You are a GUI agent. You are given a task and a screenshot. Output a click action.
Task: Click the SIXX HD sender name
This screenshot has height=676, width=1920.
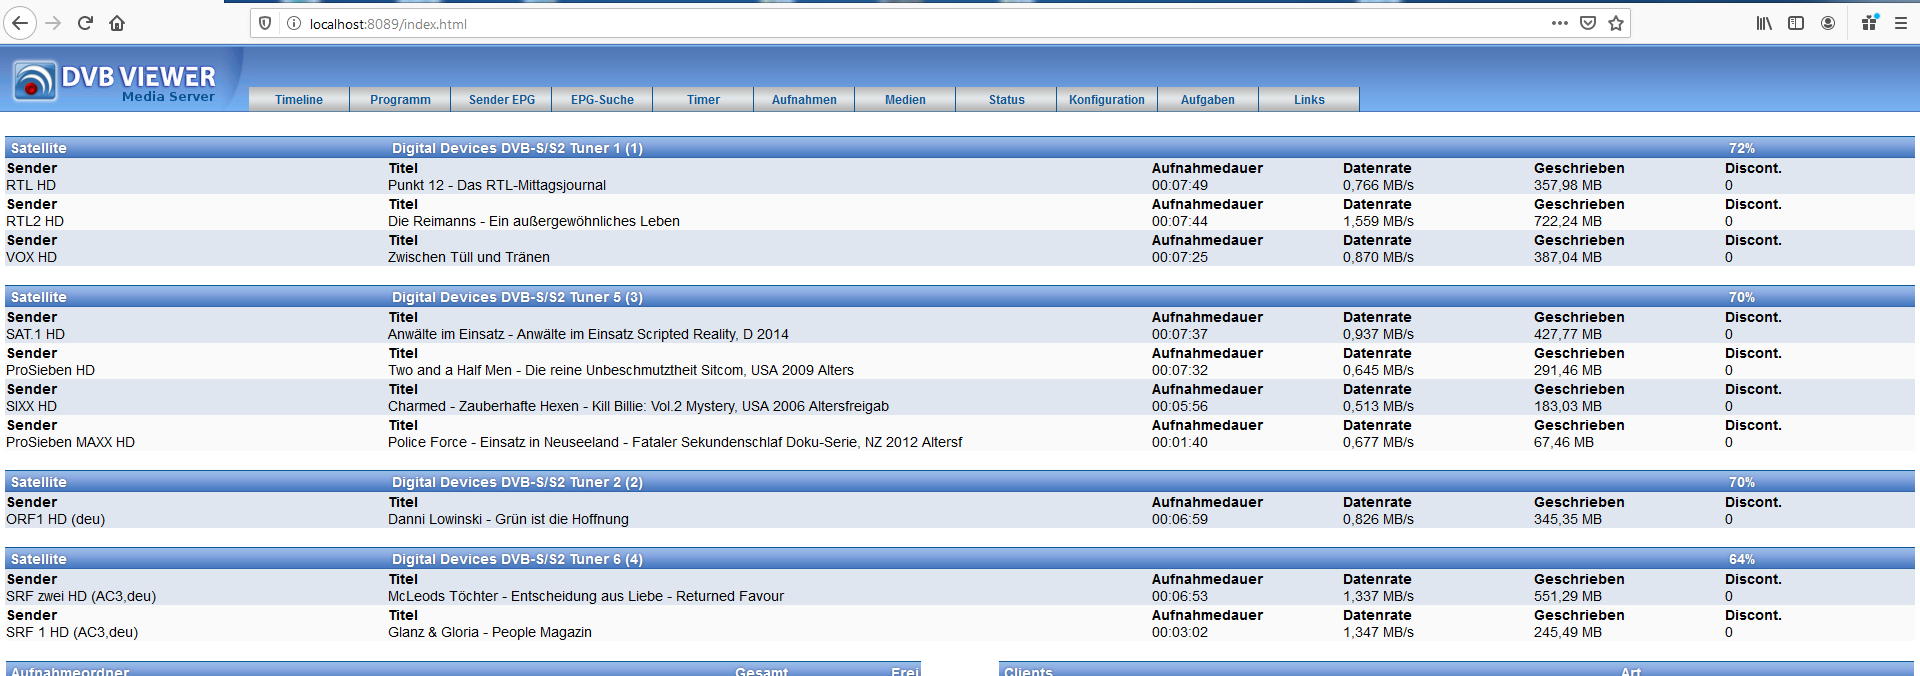pyautogui.click(x=32, y=406)
